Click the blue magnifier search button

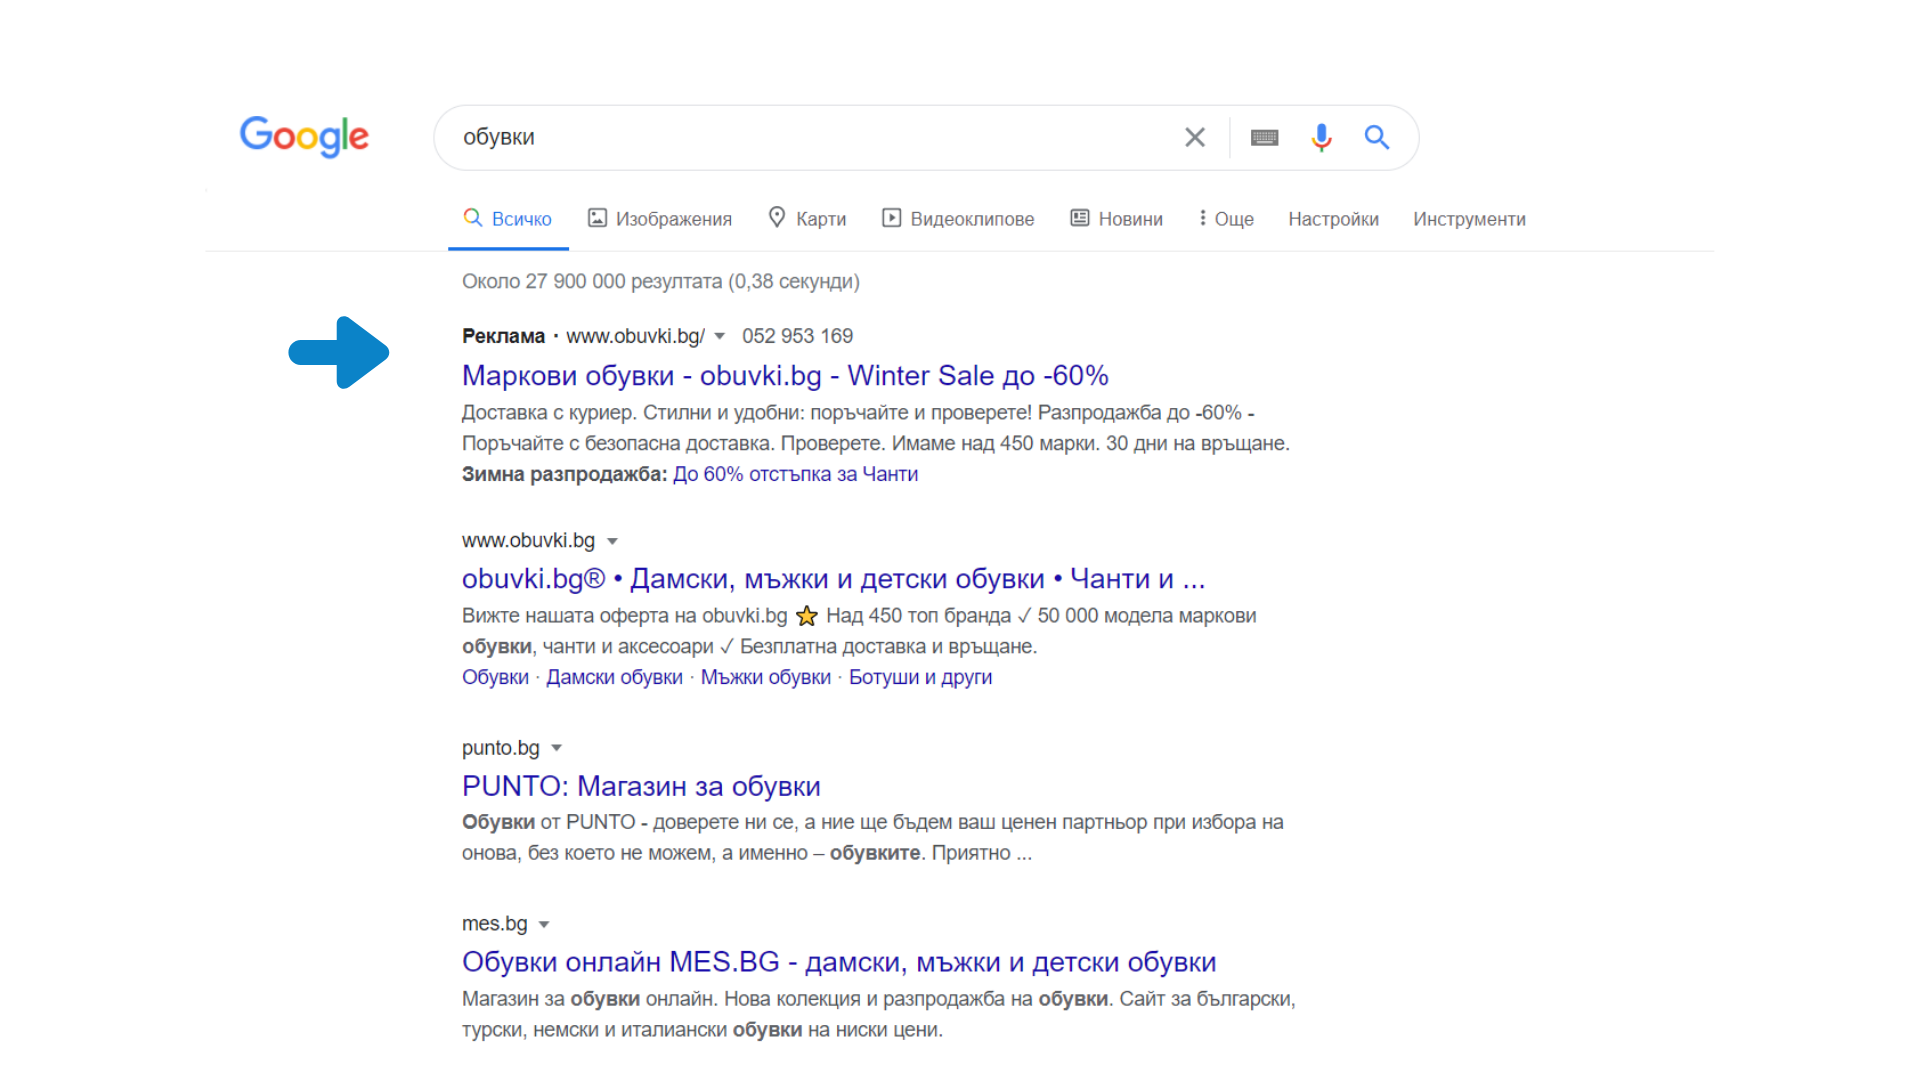coord(1377,137)
